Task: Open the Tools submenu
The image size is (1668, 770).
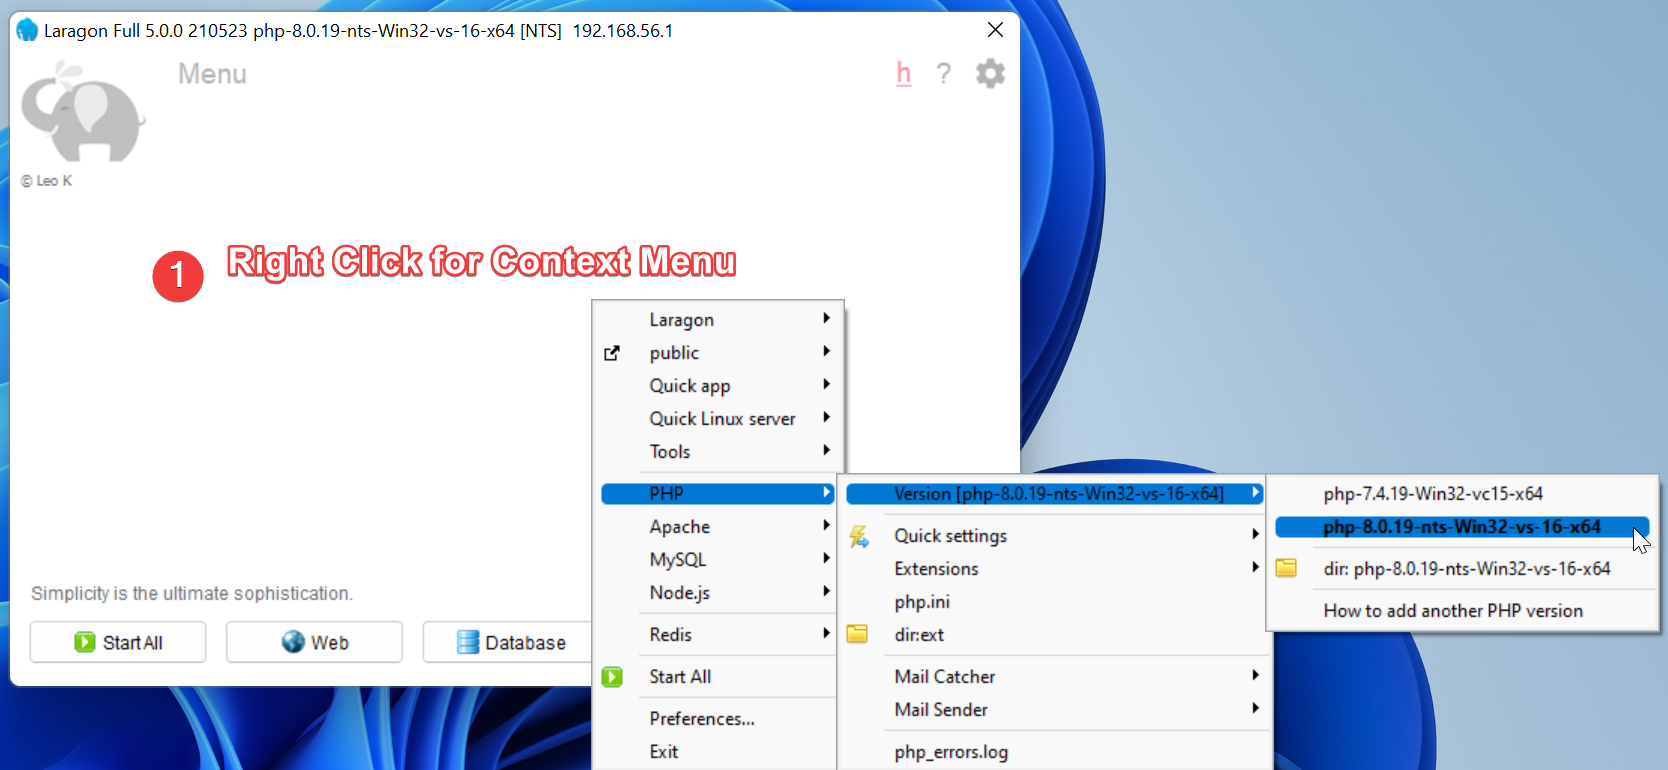Action: pos(718,452)
